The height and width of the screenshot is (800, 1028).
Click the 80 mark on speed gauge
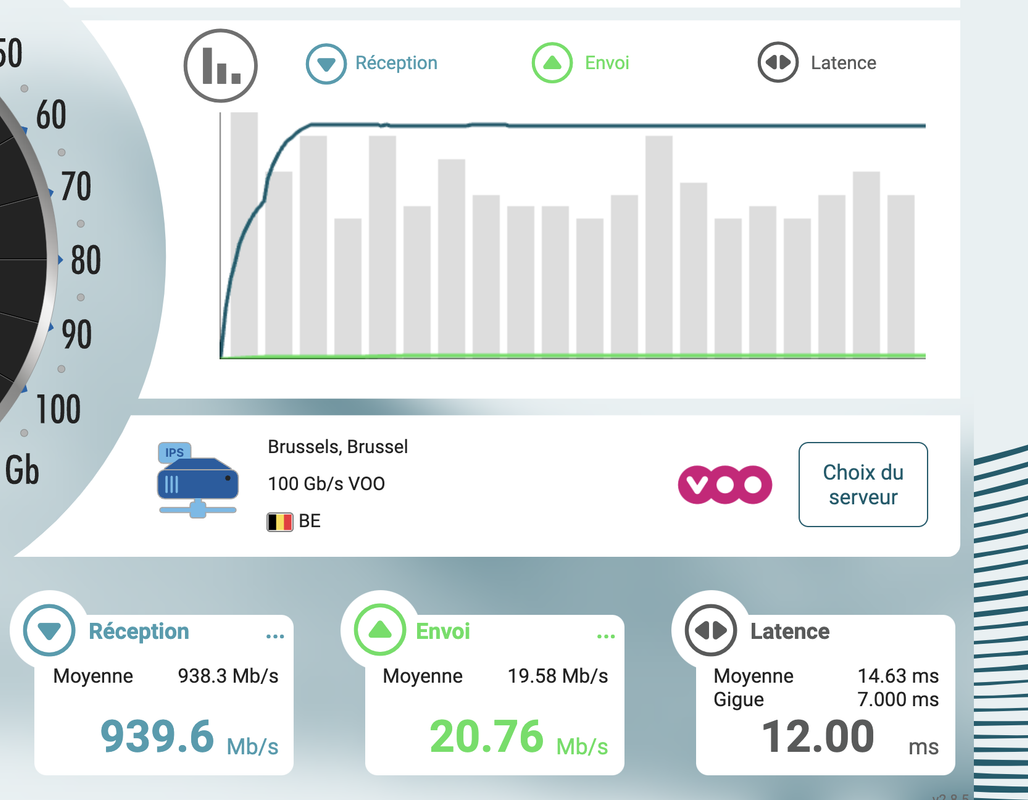[86, 260]
